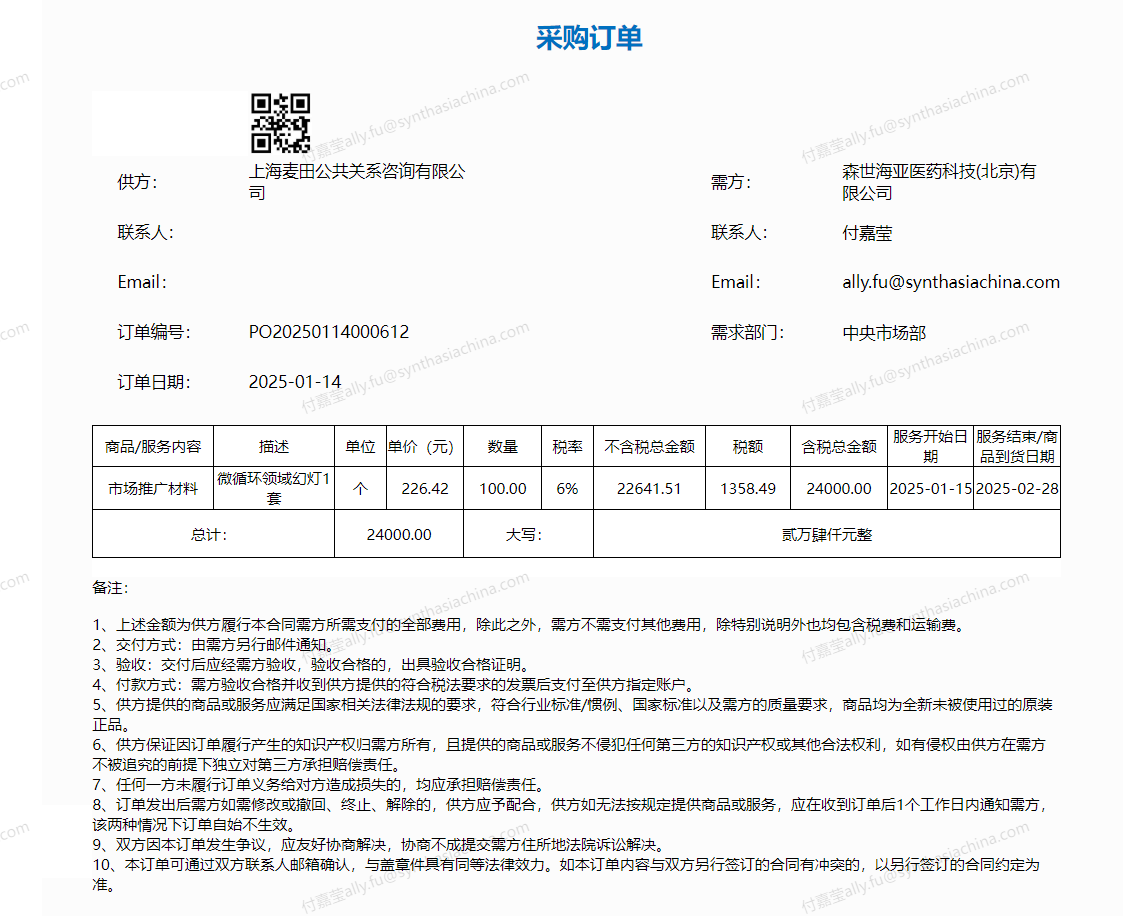
Task: Click the QR code image
Action: point(280,123)
